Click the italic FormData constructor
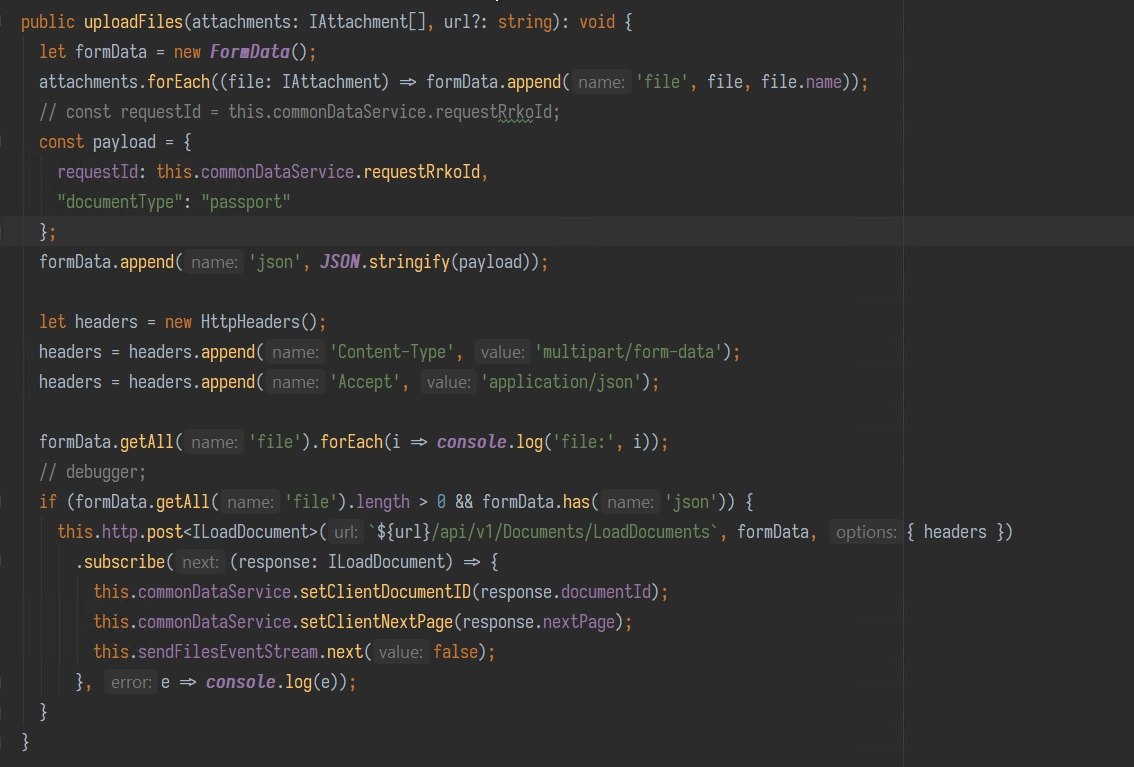Screen dimensions: 1134x767 click(250, 52)
